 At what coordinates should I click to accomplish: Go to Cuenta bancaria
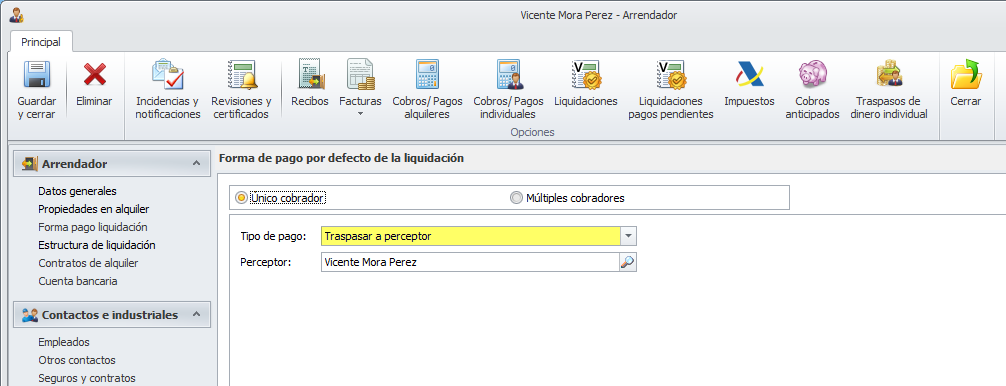coord(78,281)
